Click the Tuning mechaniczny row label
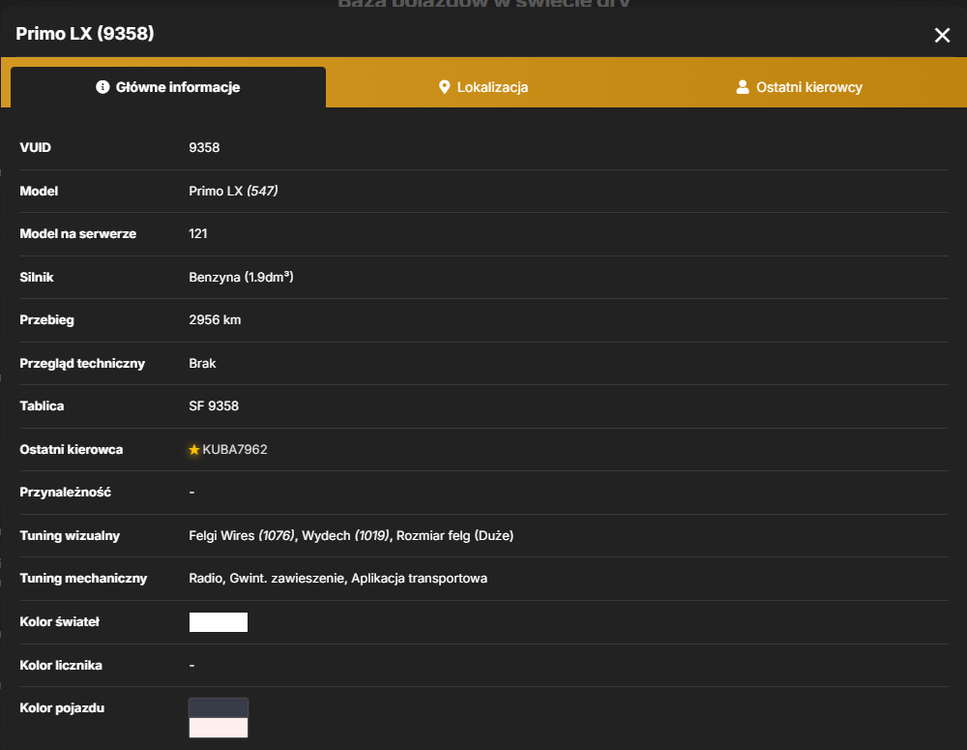967x750 pixels. [x=83, y=579]
